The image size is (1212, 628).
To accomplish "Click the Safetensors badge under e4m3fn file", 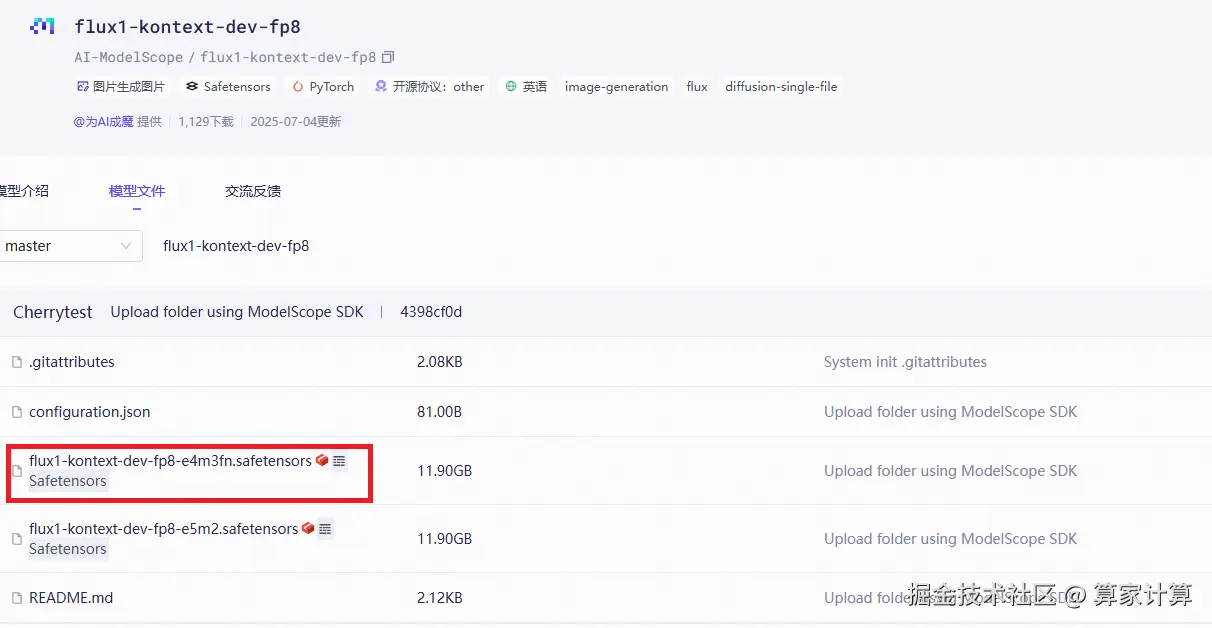I will (68, 481).
